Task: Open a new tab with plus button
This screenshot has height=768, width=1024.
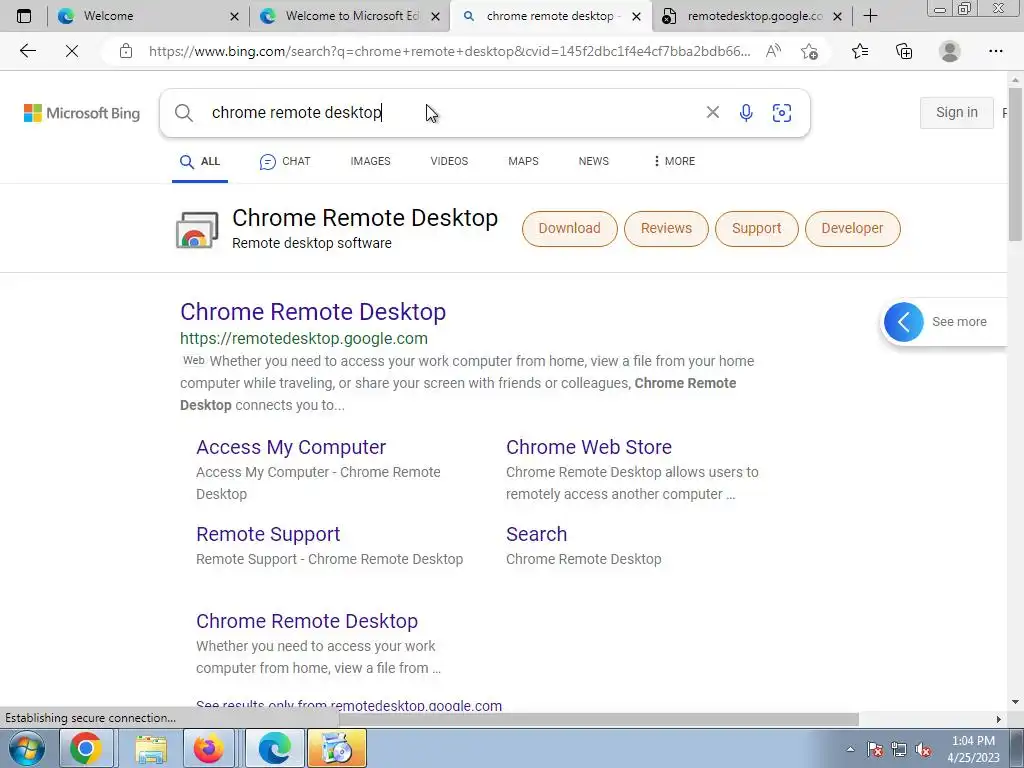Action: [870, 16]
